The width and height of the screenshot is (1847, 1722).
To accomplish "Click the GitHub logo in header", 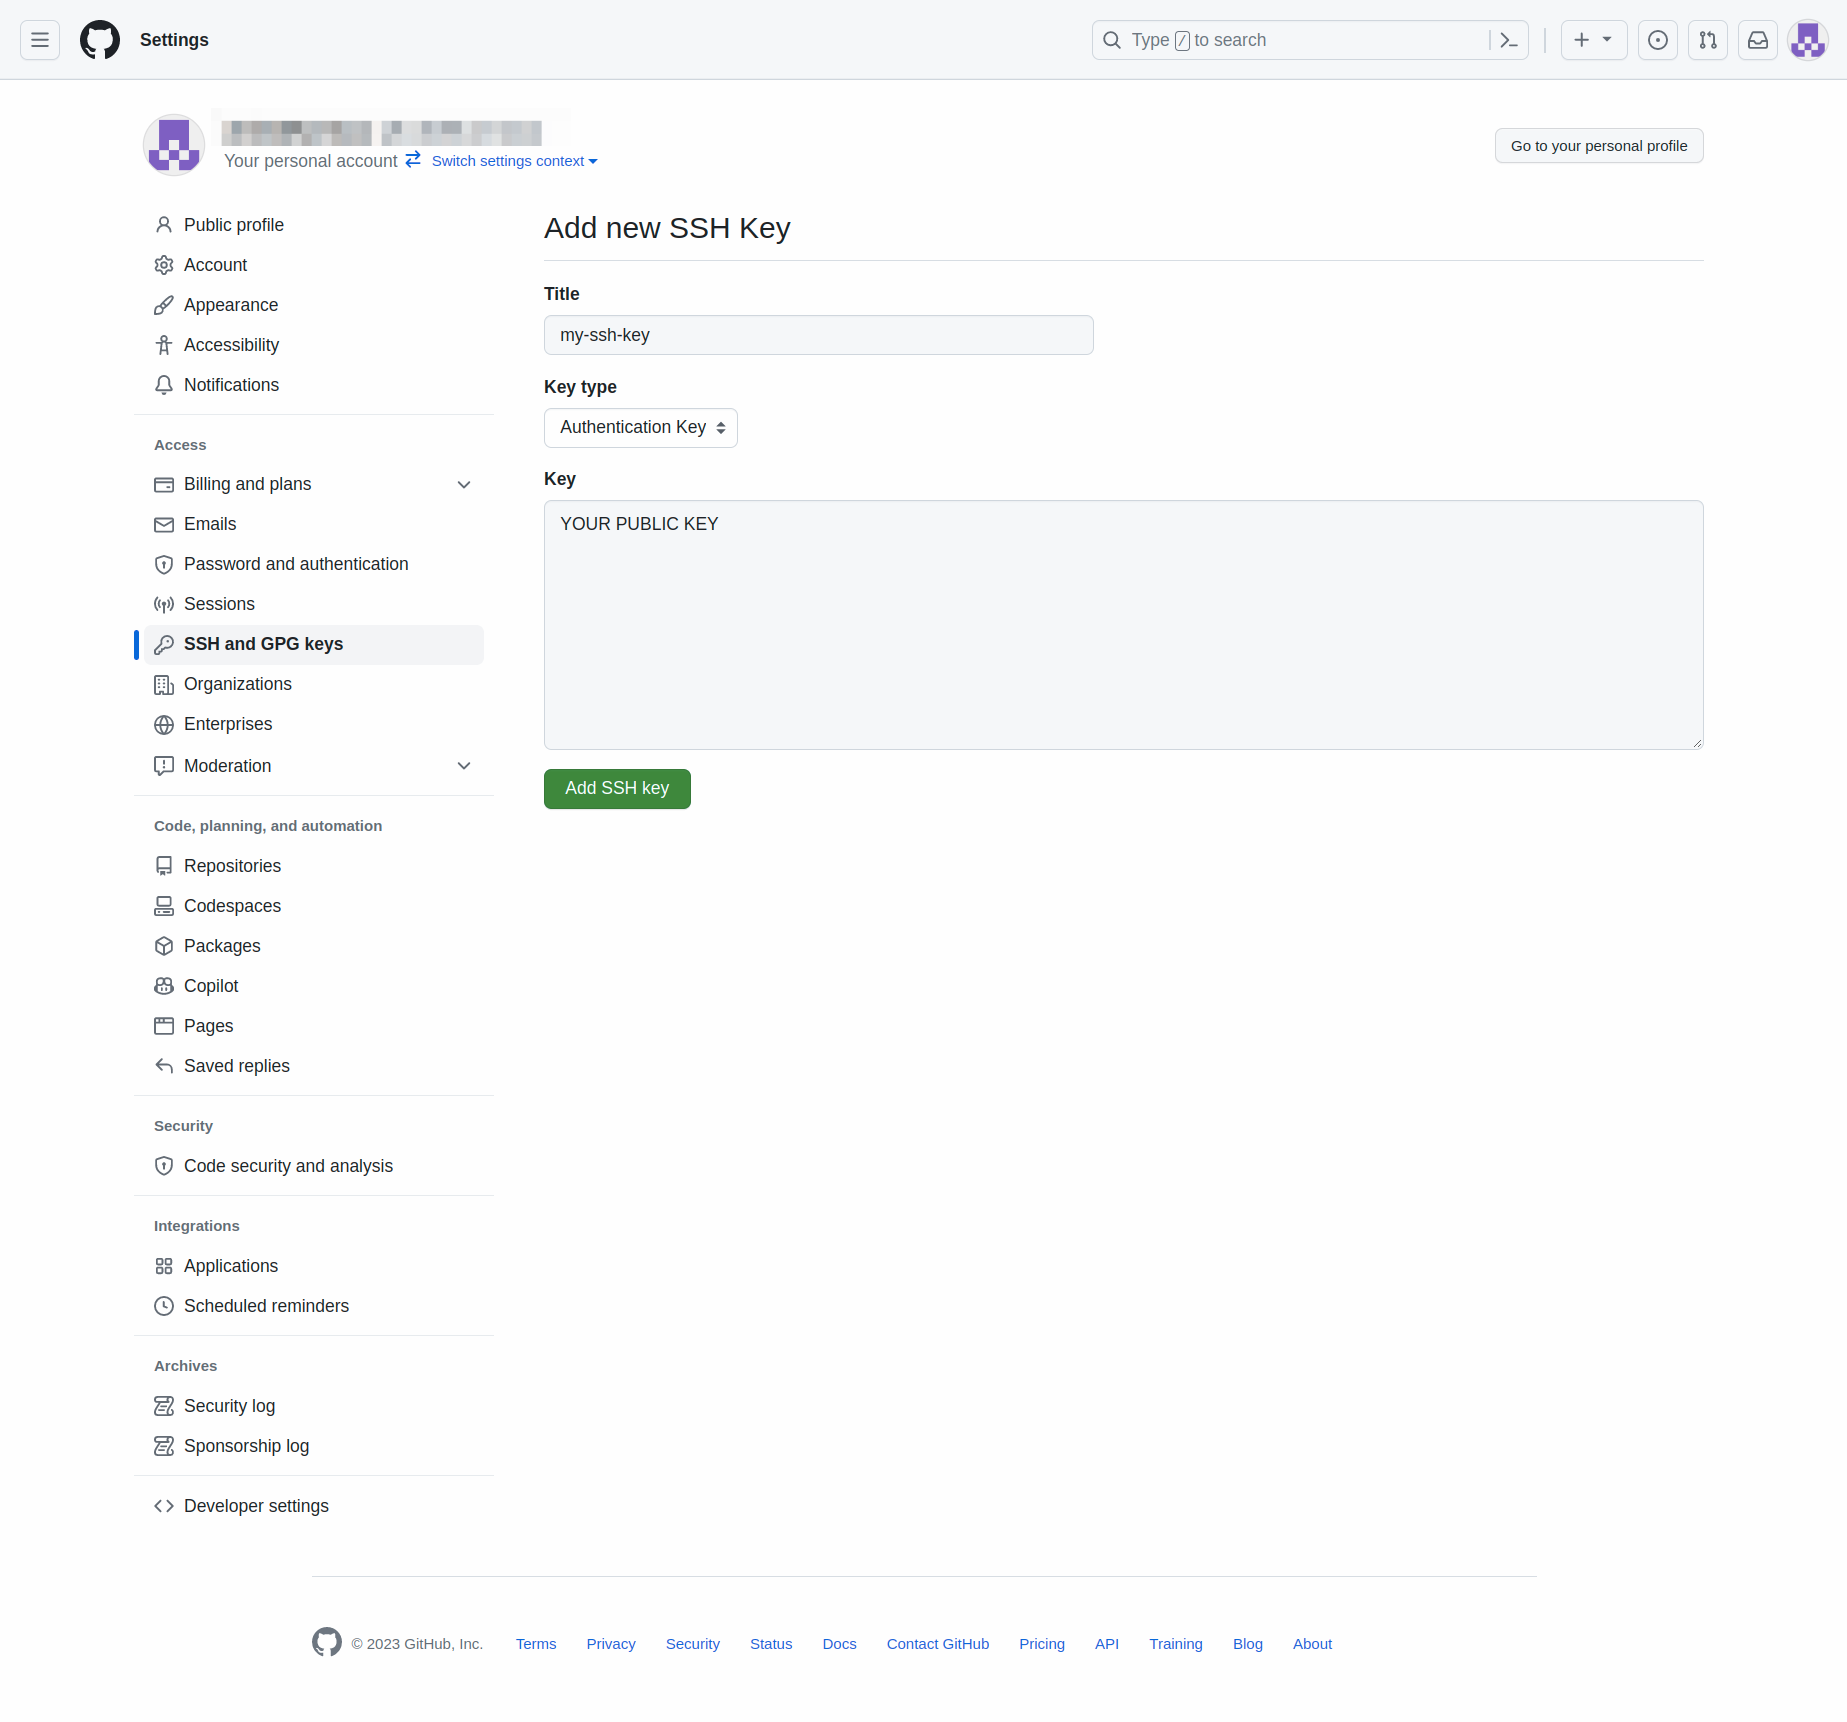I will coord(100,40).
